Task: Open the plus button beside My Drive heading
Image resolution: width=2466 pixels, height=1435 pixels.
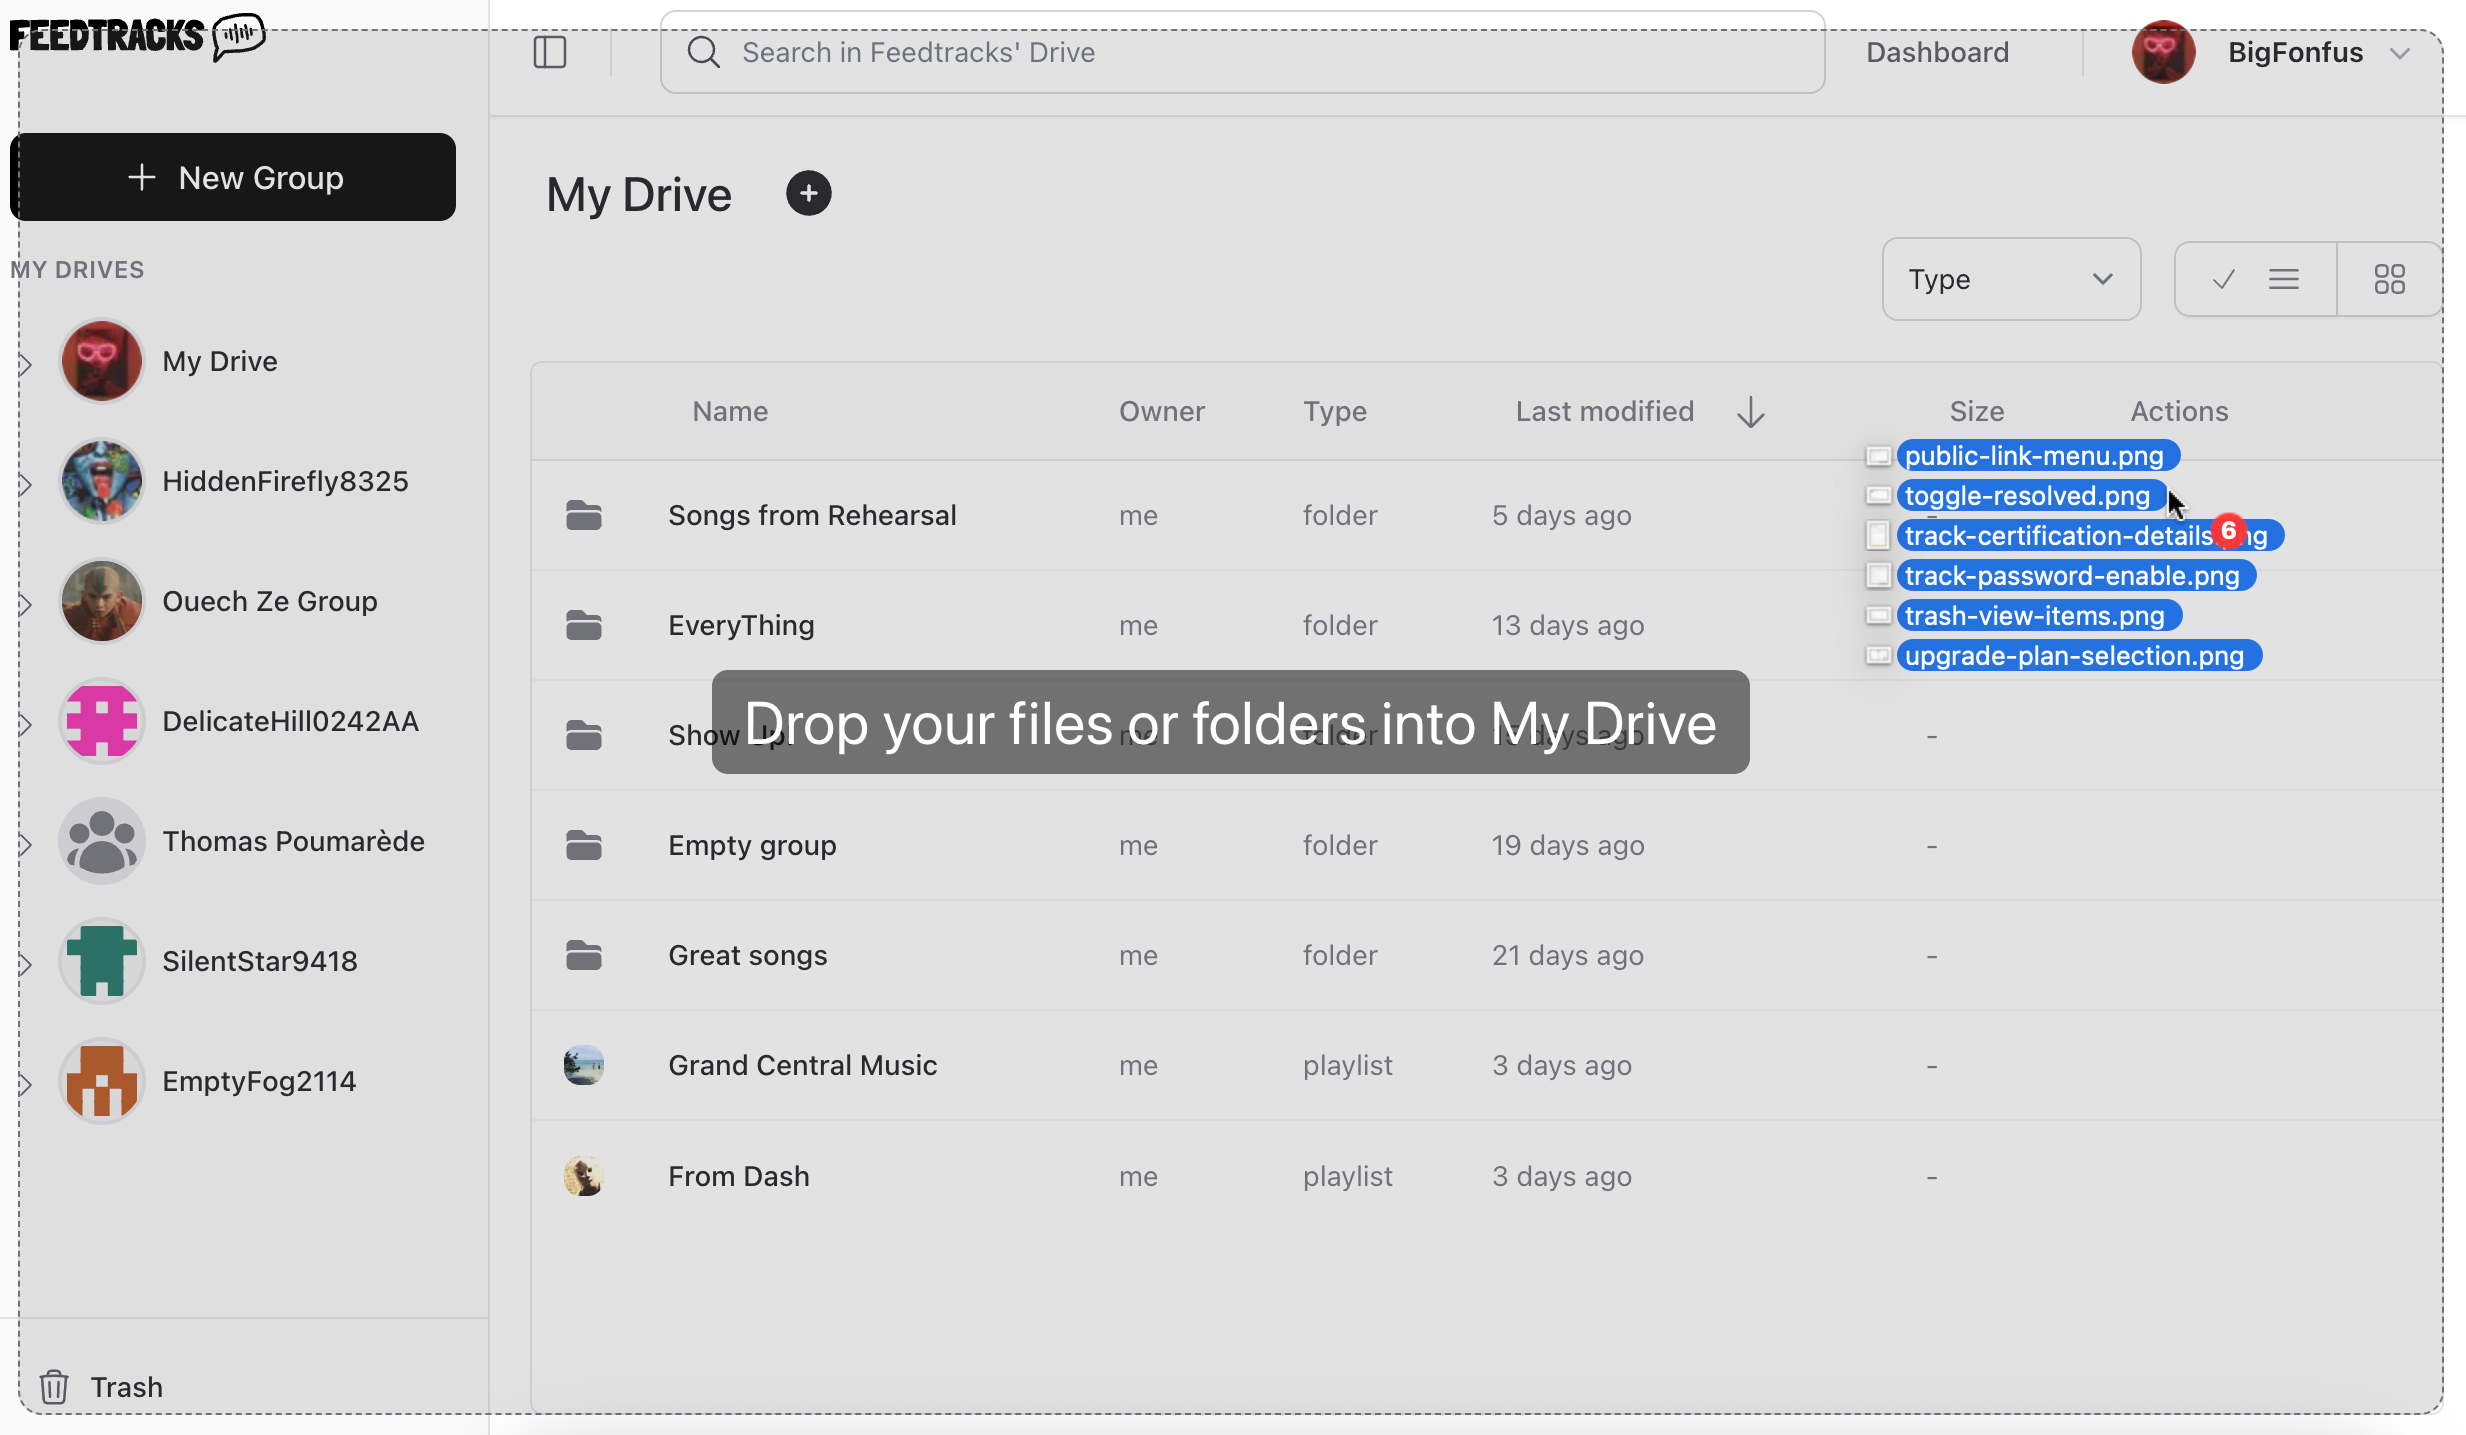Action: [808, 192]
